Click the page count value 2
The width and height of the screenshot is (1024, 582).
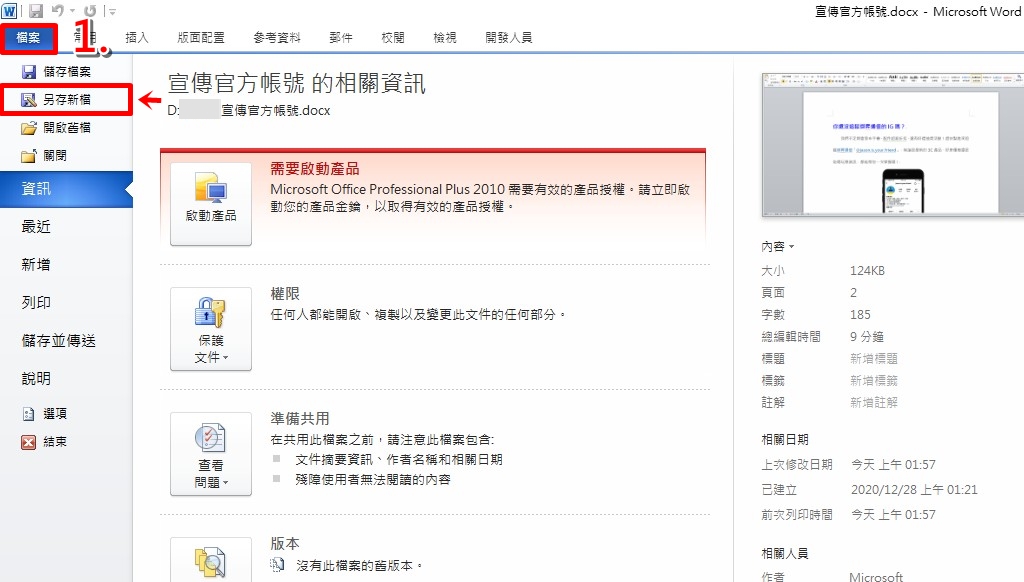click(x=854, y=293)
